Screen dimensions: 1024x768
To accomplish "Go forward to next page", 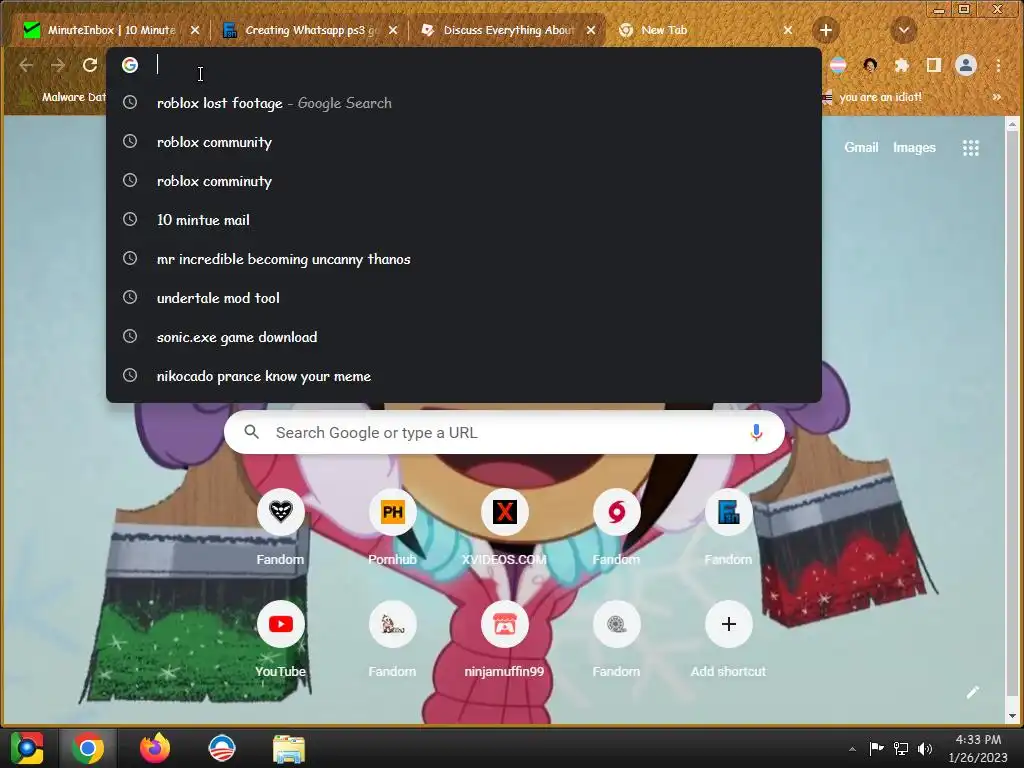I will coord(58,65).
